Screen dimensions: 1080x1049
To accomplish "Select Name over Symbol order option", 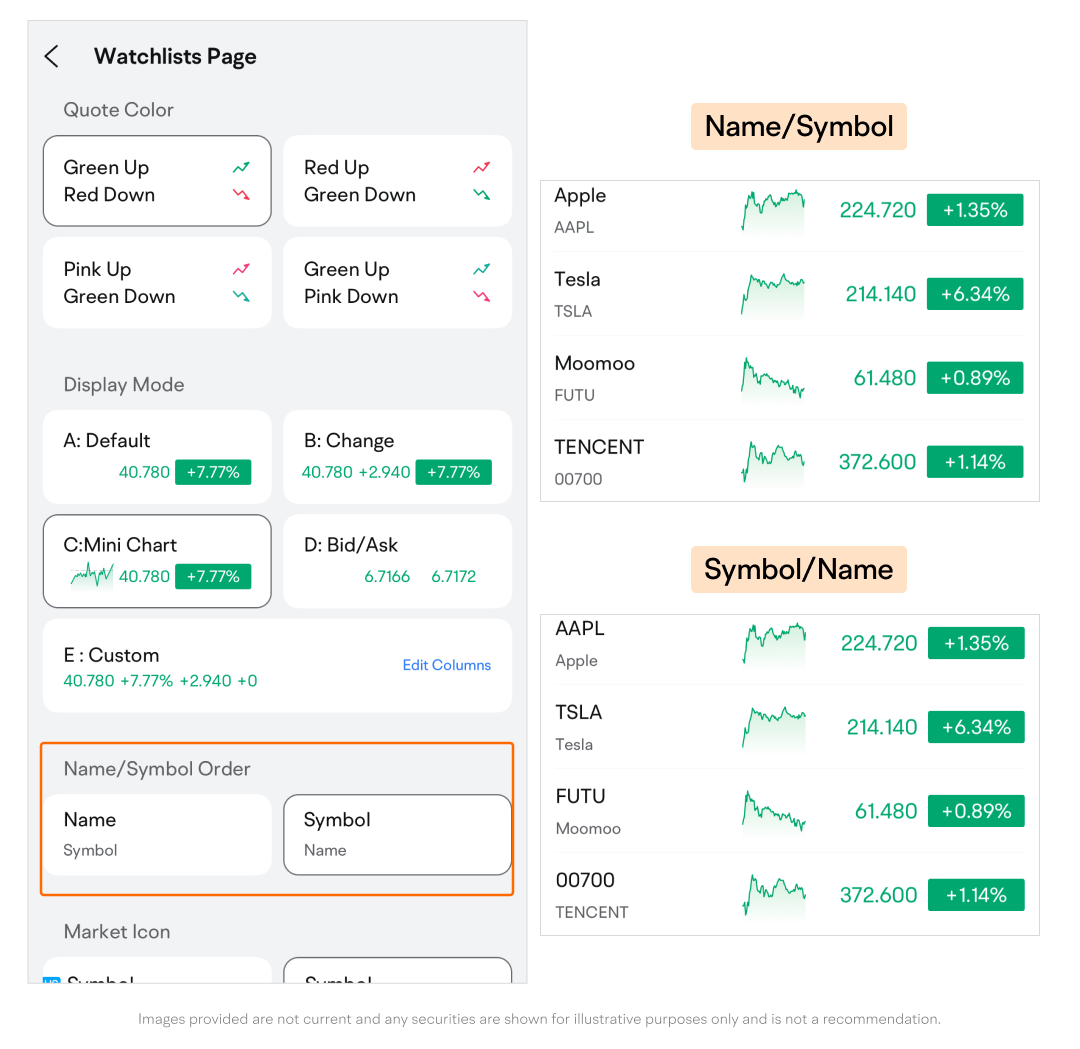I will pyautogui.click(x=157, y=835).
